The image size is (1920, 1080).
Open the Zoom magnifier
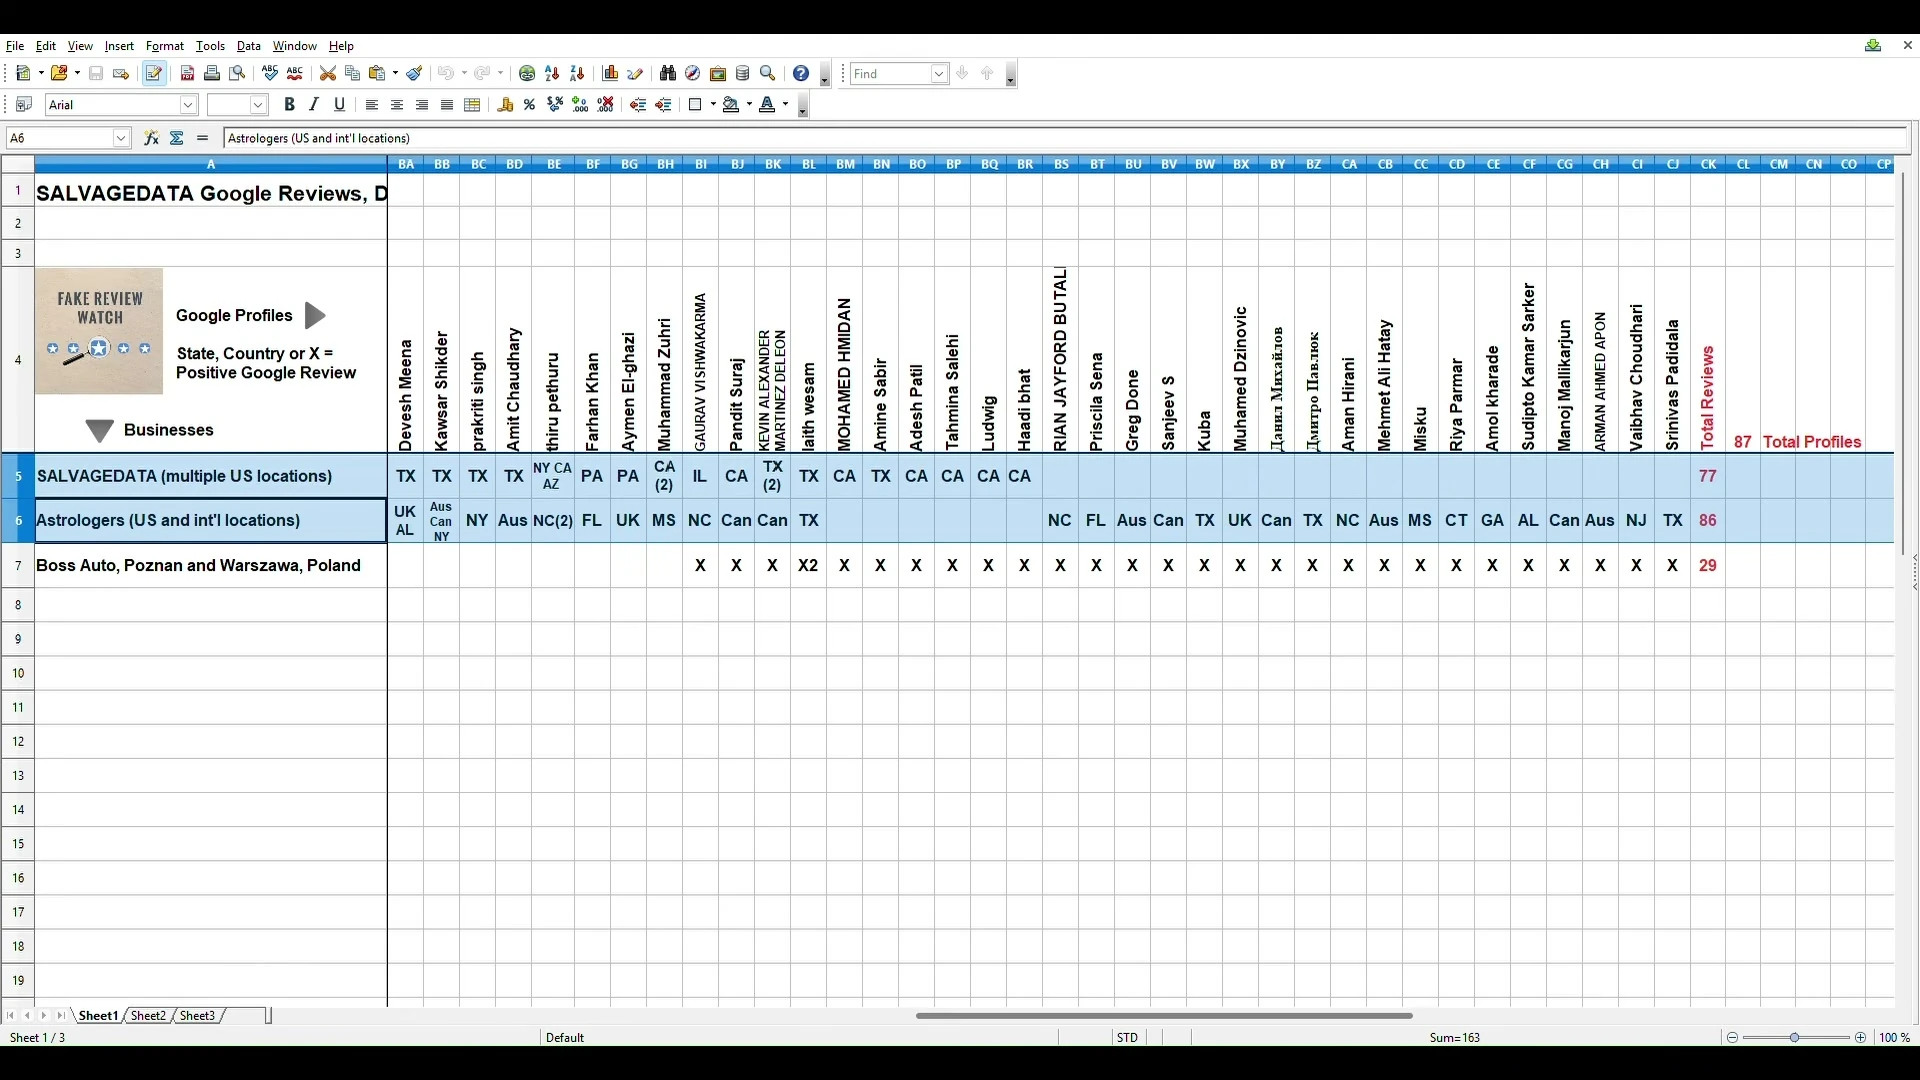click(x=768, y=74)
